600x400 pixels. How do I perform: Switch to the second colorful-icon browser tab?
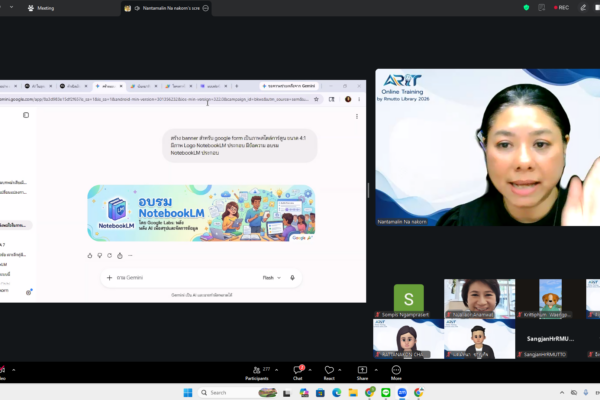pyautogui.click(x=178, y=86)
